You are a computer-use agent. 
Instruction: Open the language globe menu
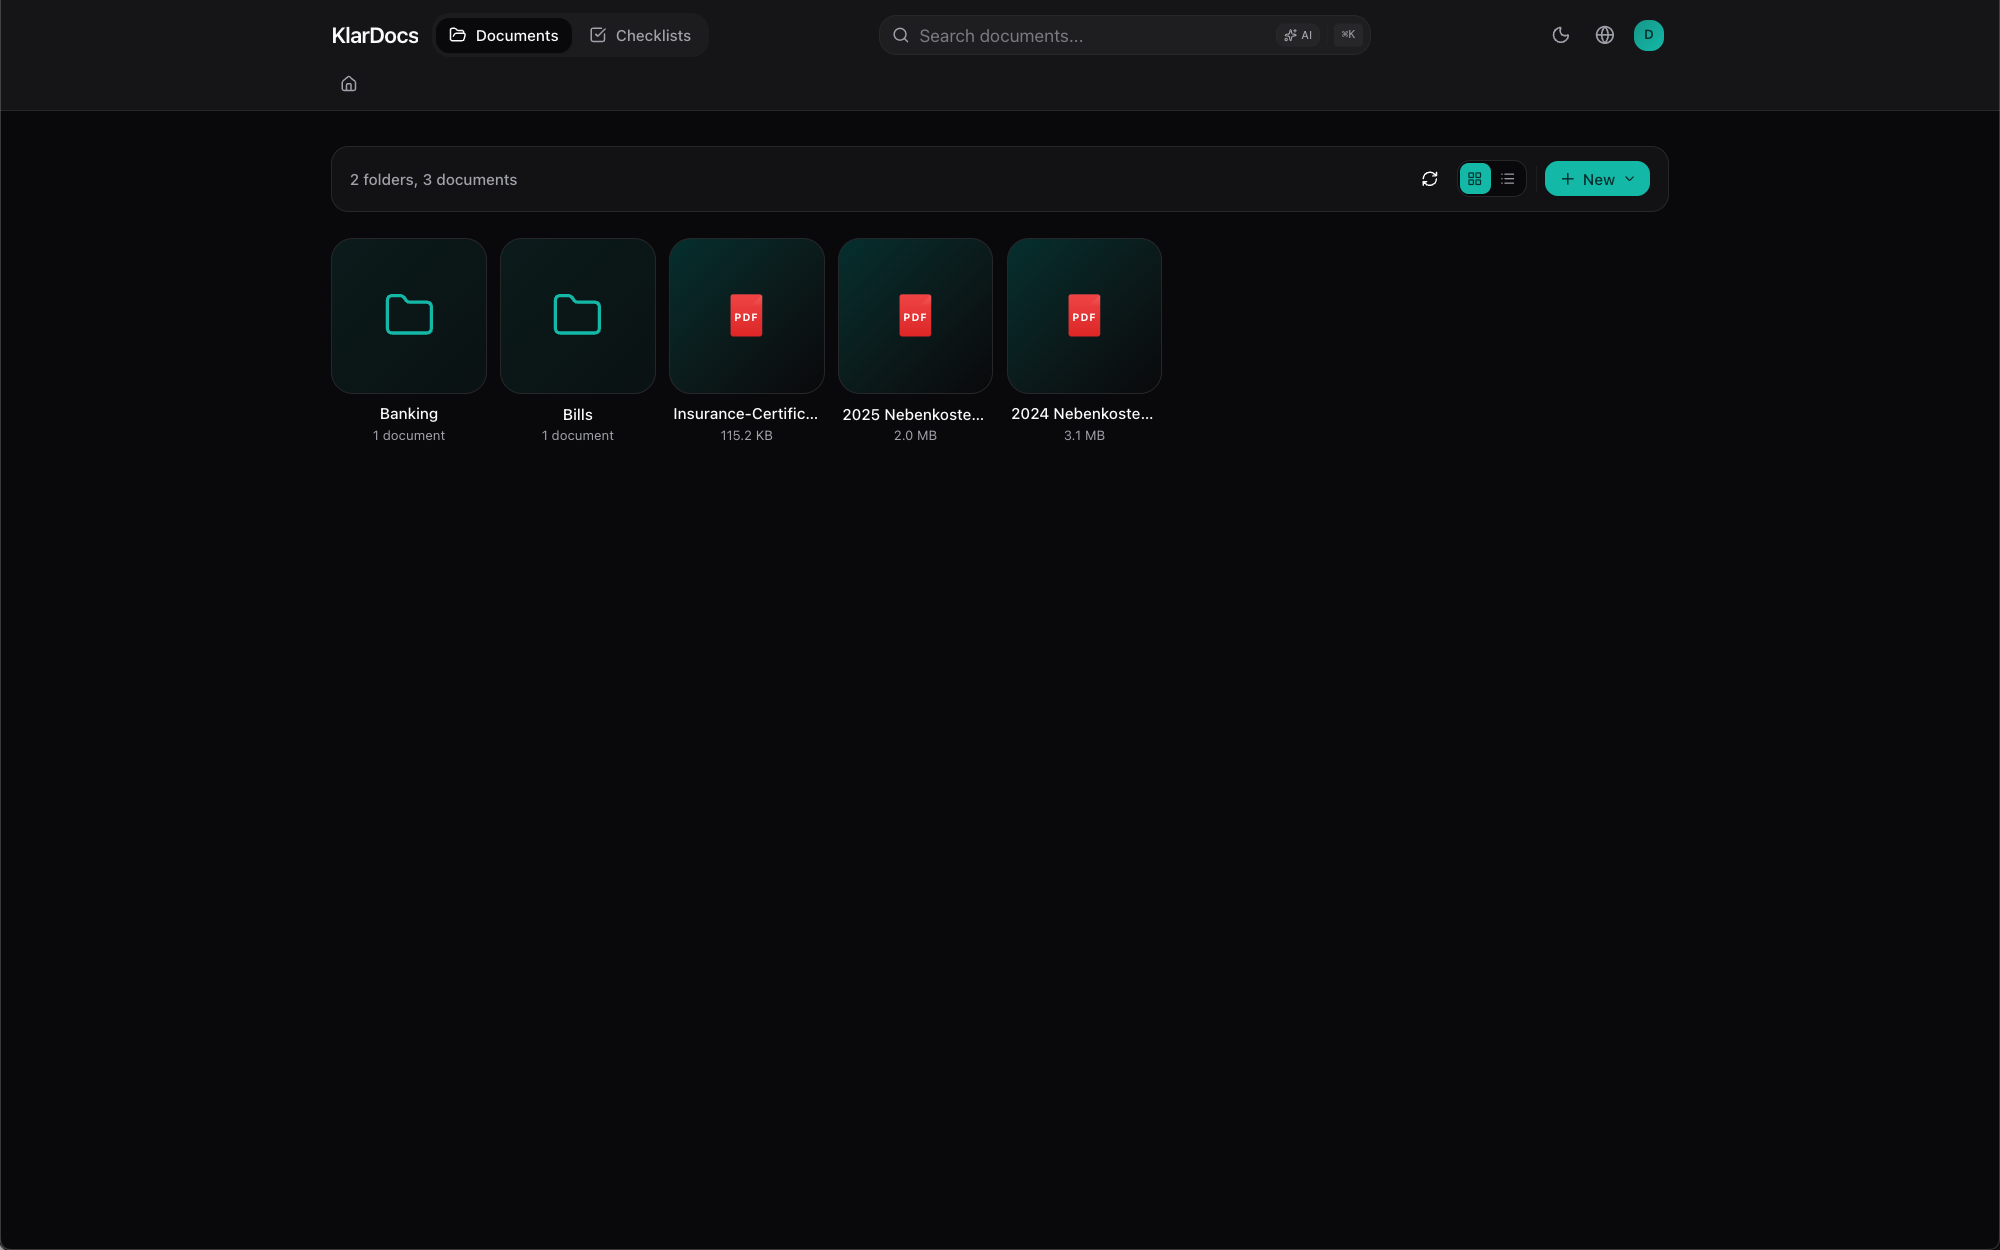click(x=1605, y=35)
